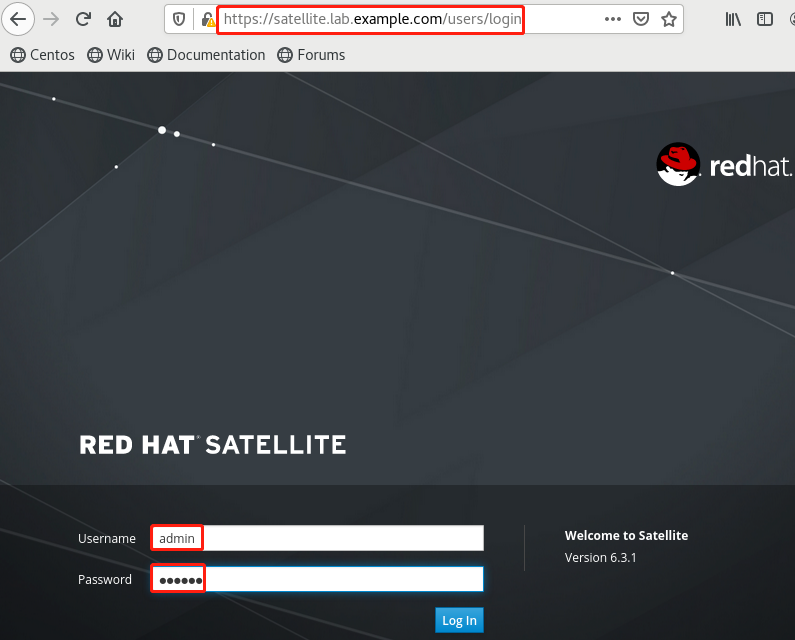Open page actions three-dot menu

[612, 19]
